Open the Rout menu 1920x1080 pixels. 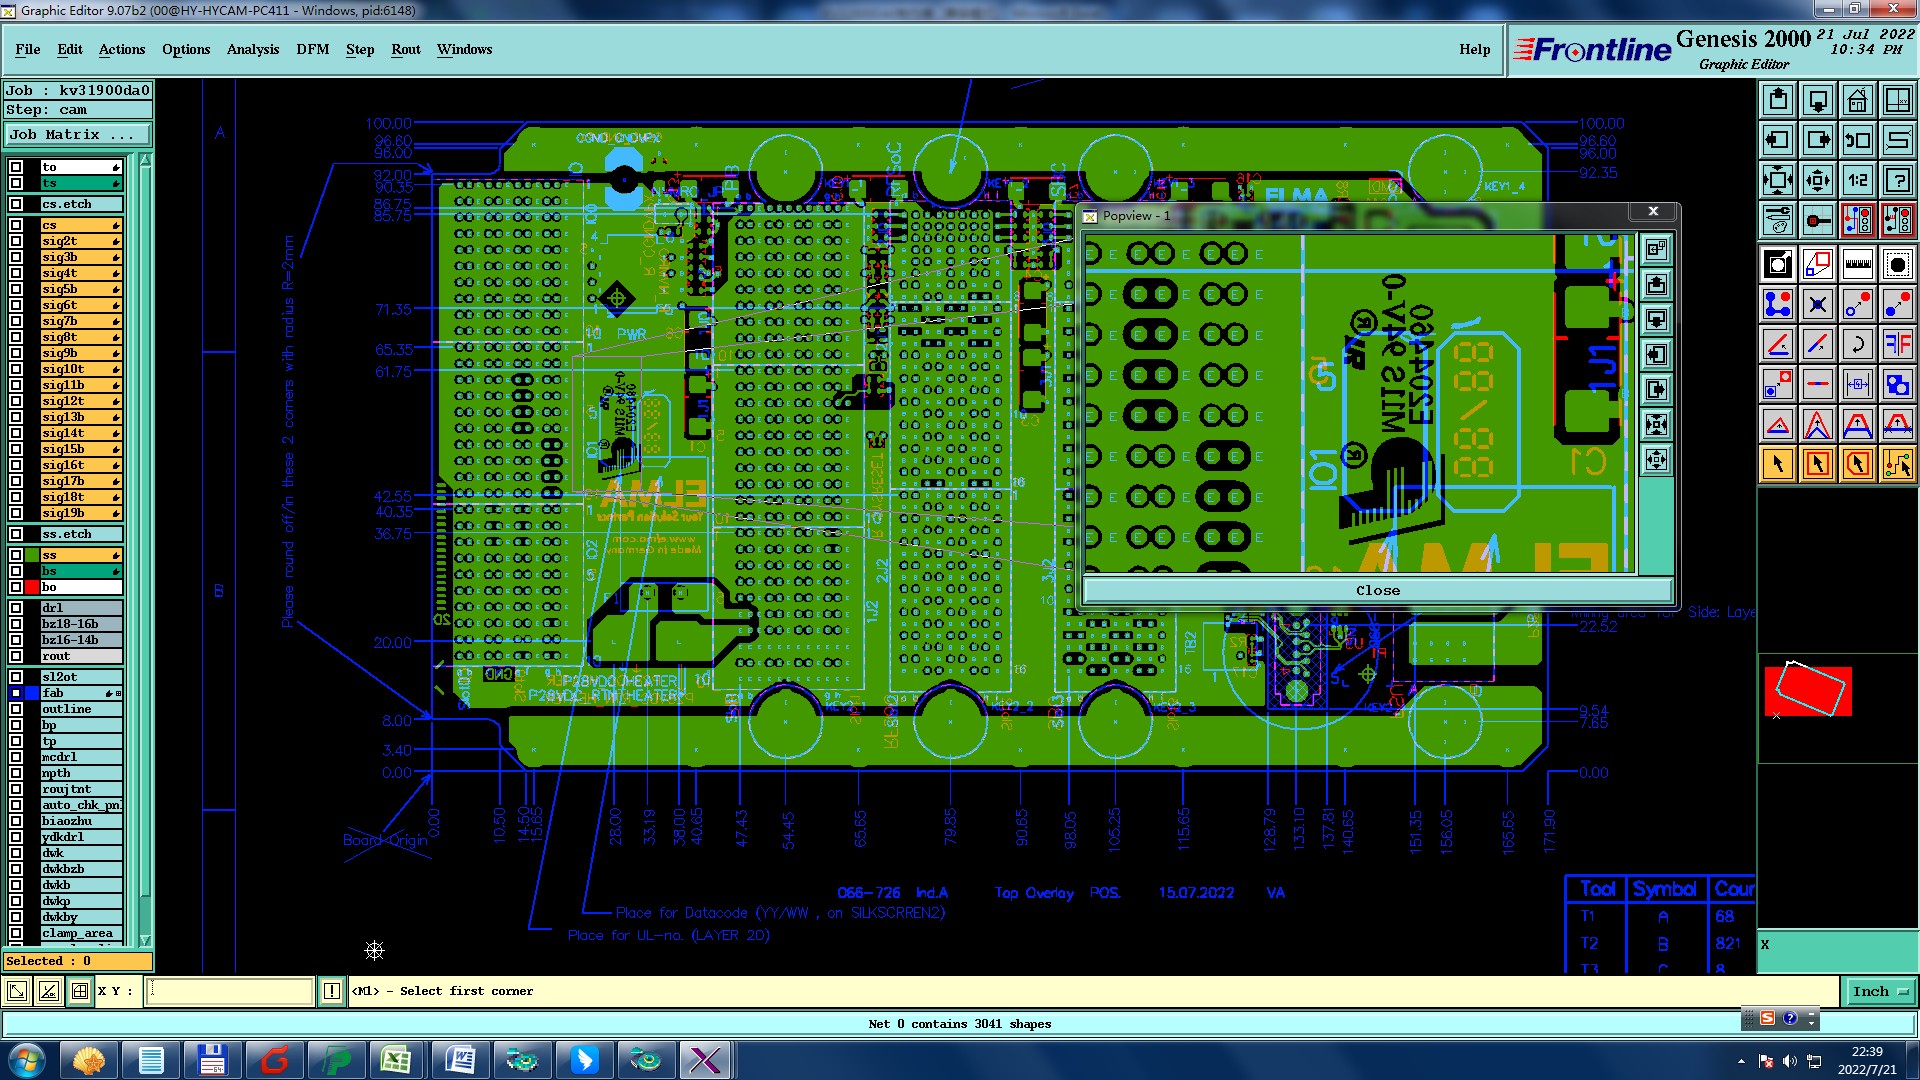[x=406, y=49]
